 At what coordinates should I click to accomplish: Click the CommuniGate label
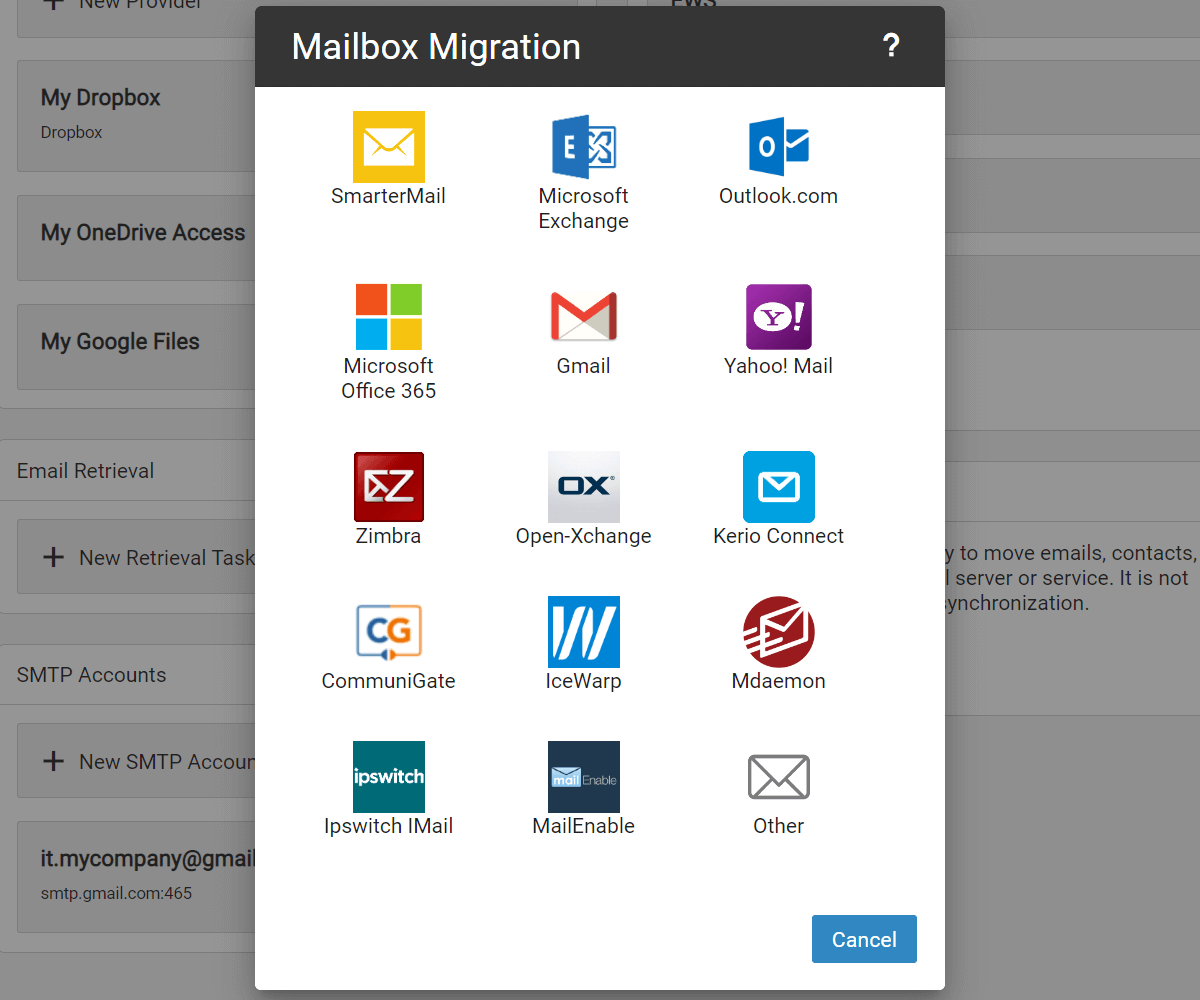click(389, 681)
